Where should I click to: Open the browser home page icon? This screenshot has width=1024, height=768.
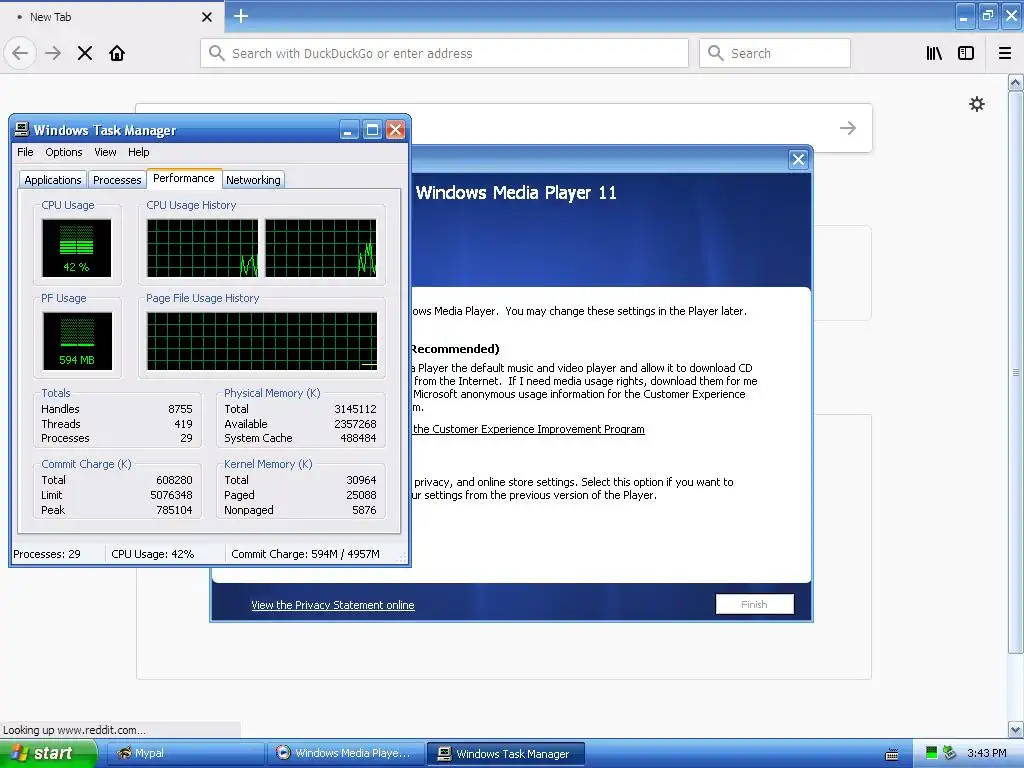pos(117,53)
